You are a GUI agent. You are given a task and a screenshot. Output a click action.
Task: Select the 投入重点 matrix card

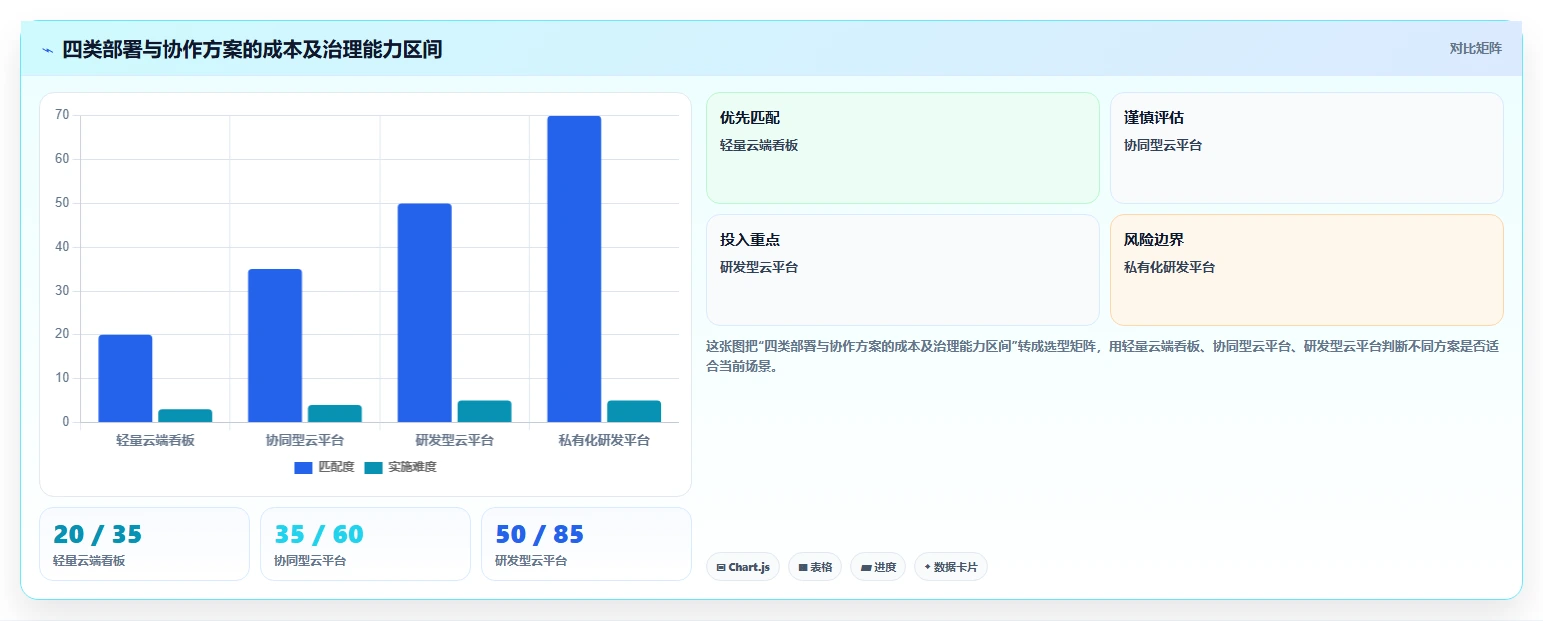pyautogui.click(x=902, y=270)
